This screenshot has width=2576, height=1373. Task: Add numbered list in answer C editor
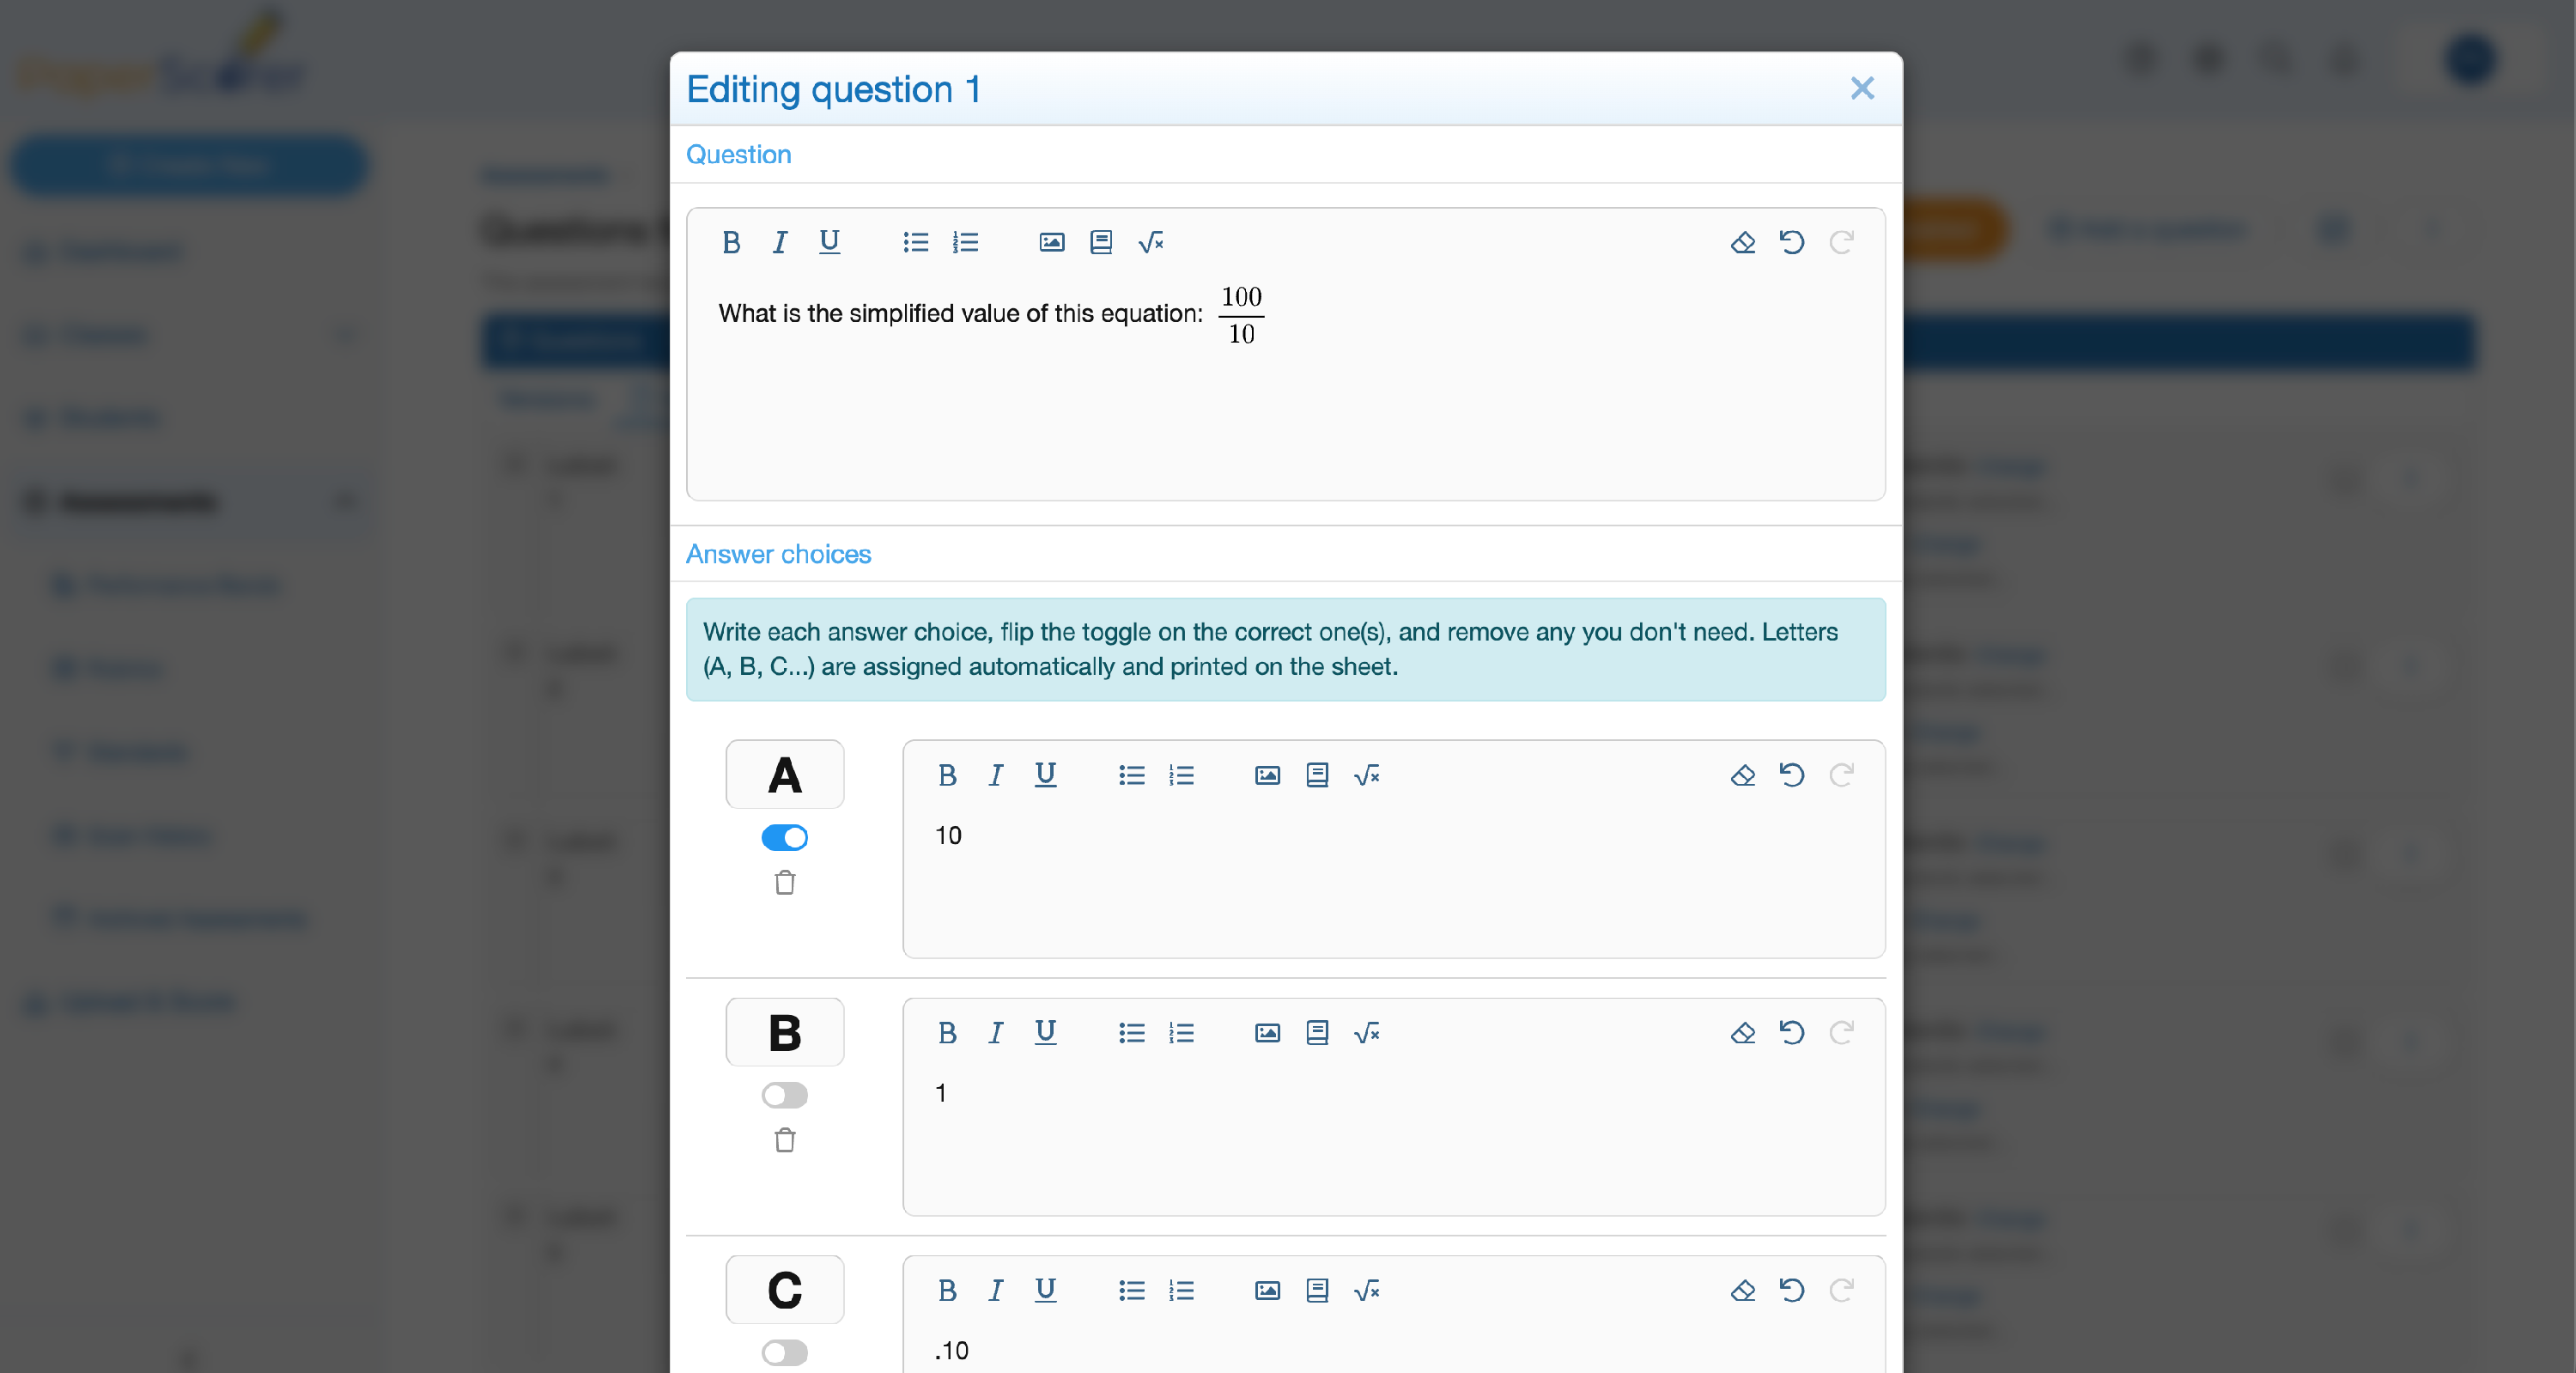[1181, 1290]
